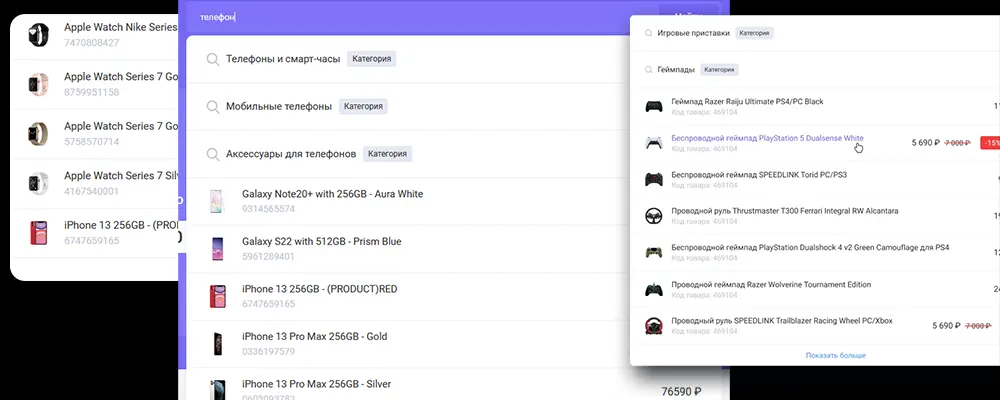Click Razer Raiju Ultimate gamepad image

pyautogui.click(x=654, y=107)
